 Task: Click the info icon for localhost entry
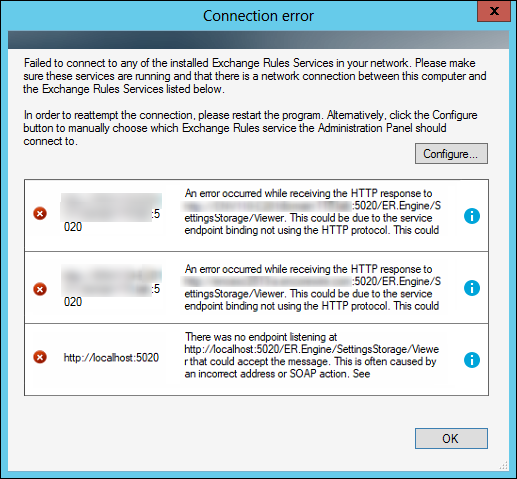pyautogui.click(x=472, y=360)
